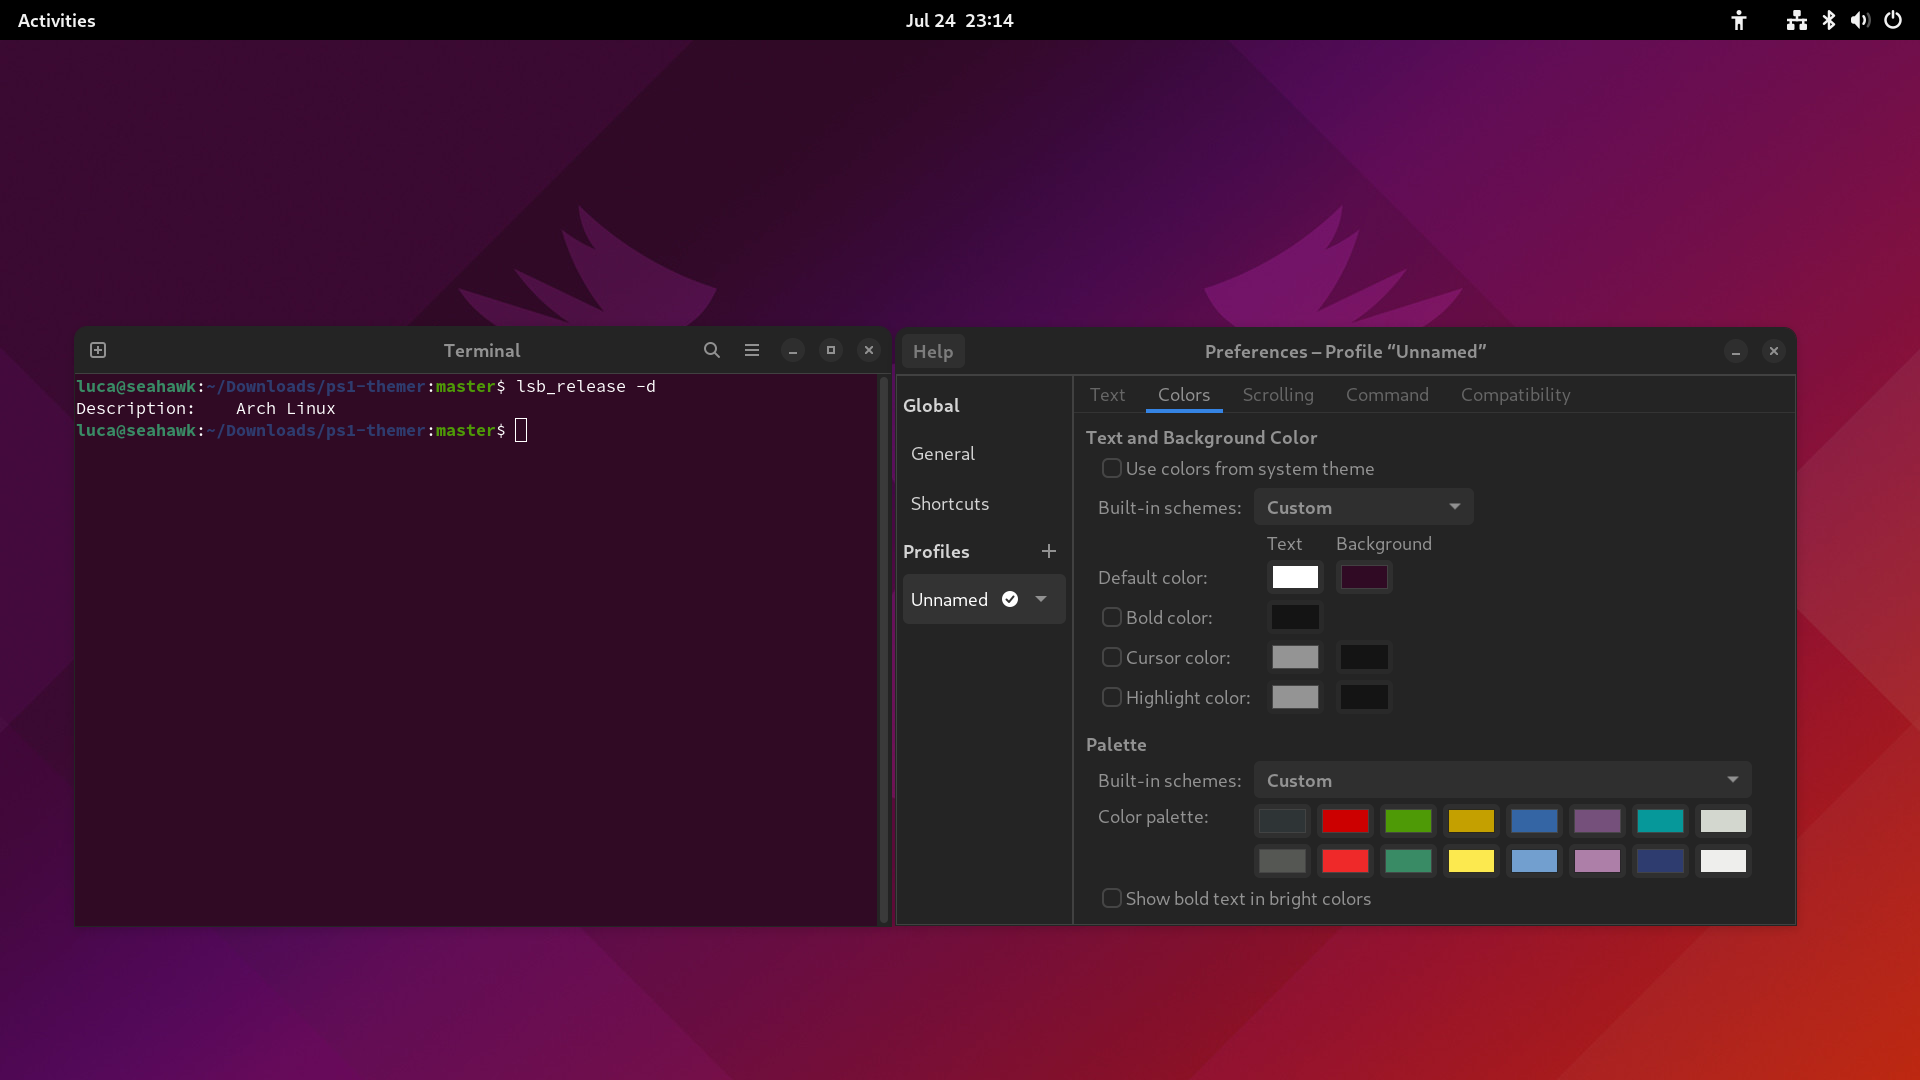Image resolution: width=1920 pixels, height=1080 pixels.
Task: Open the Shortcuts settings page
Action: coord(949,504)
